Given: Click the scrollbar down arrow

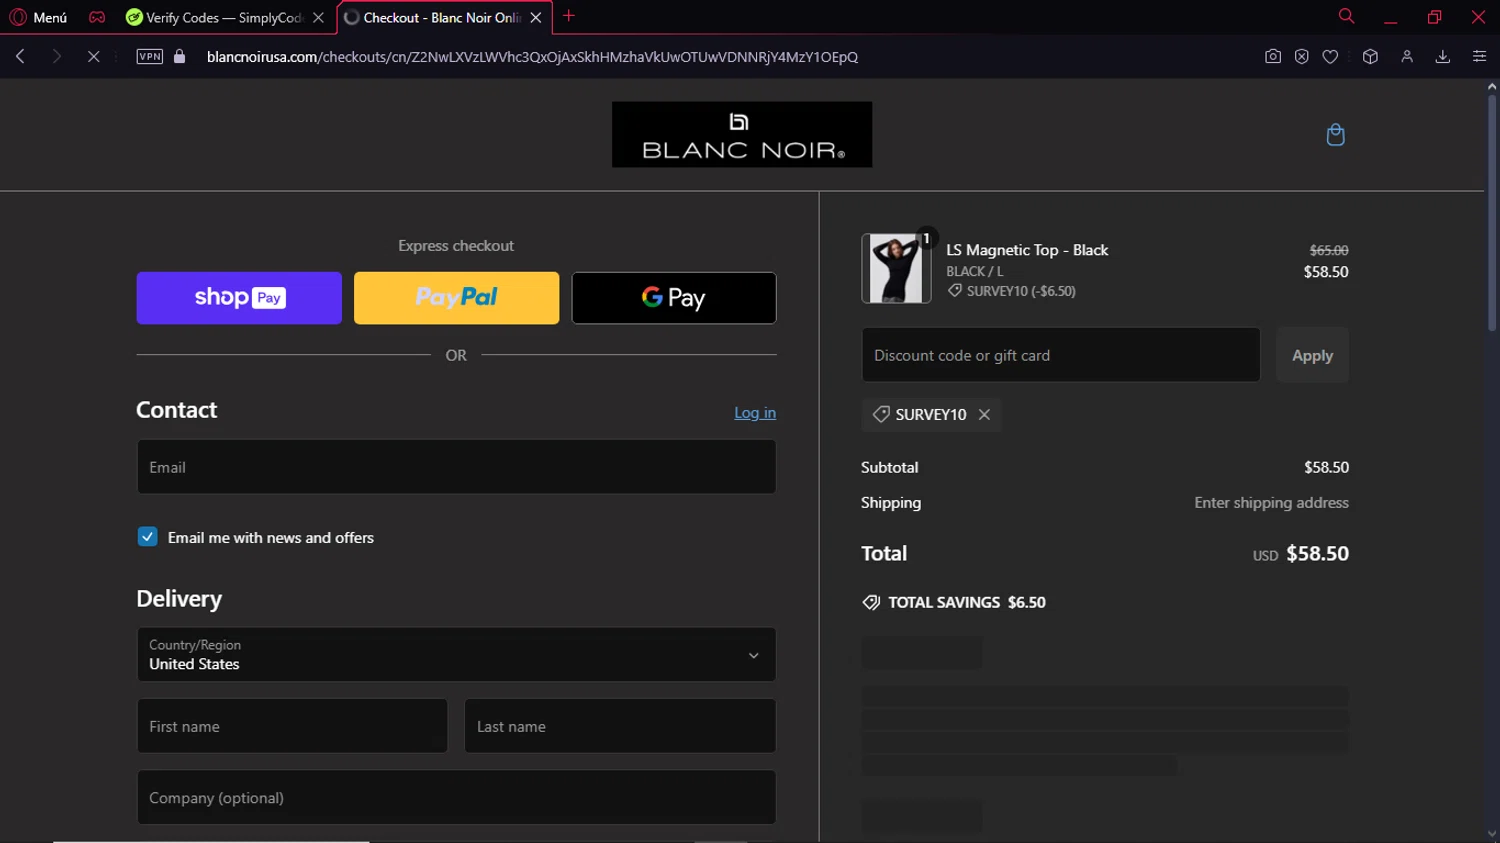Looking at the screenshot, I should [1492, 834].
